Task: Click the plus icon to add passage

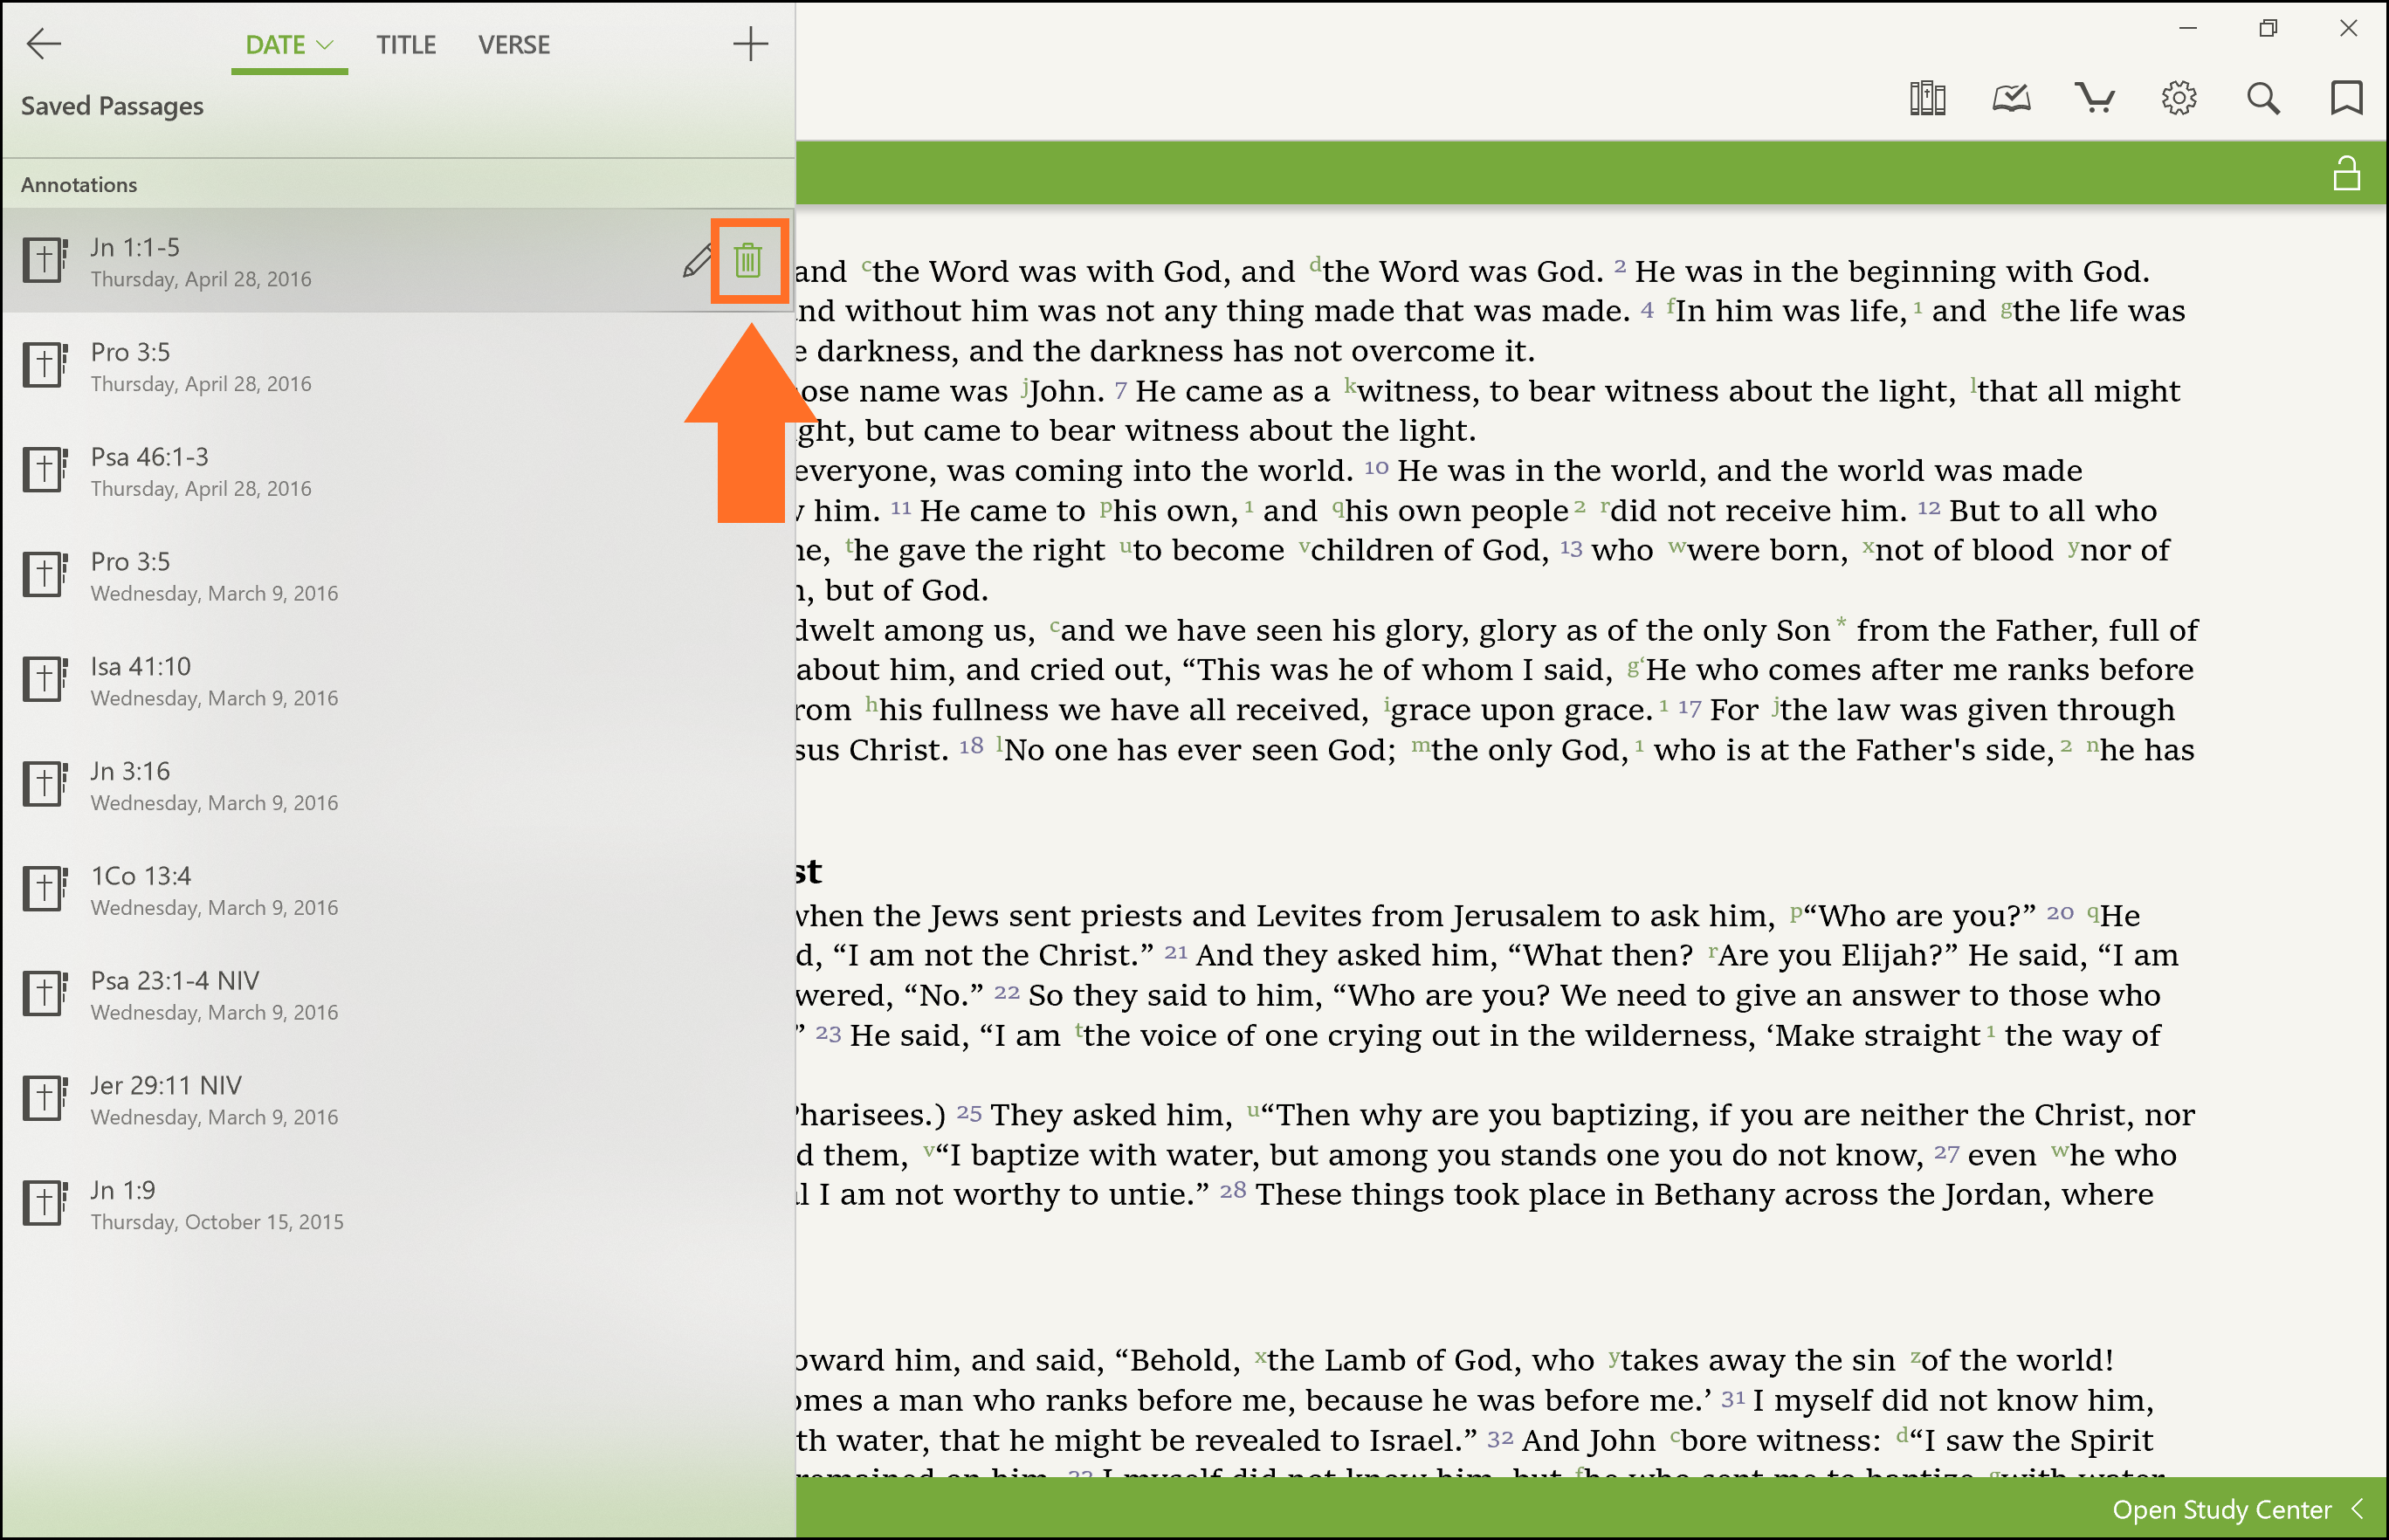Action: pyautogui.click(x=750, y=44)
